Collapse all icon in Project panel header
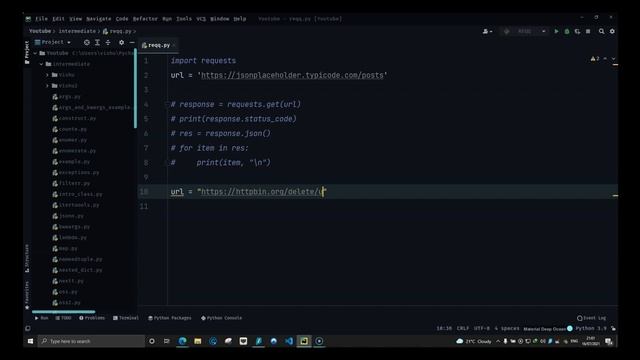This screenshot has height=360, width=640. 108,42
